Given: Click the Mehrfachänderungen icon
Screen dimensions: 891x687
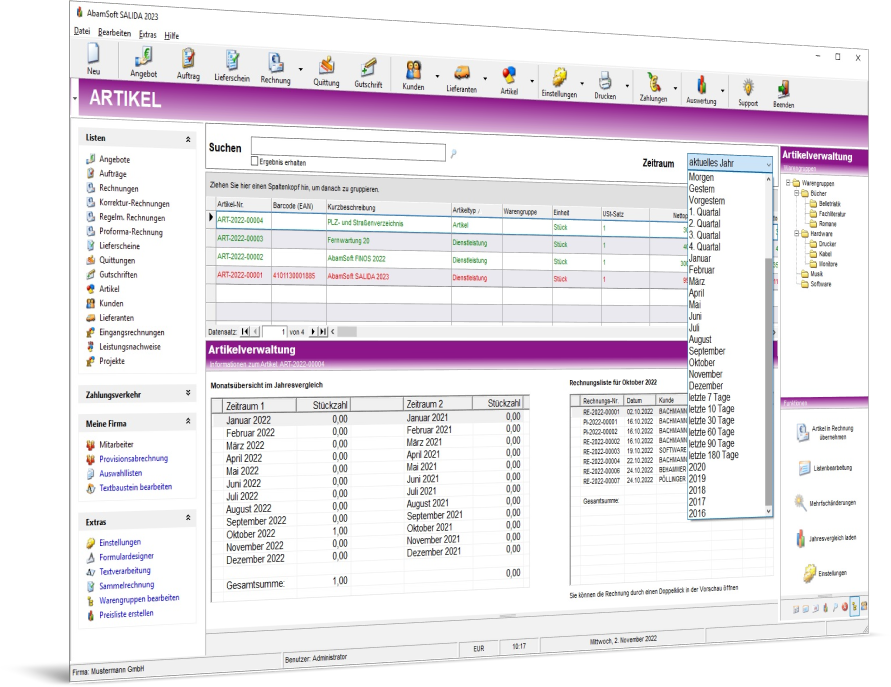Looking at the screenshot, I should click(800, 503).
